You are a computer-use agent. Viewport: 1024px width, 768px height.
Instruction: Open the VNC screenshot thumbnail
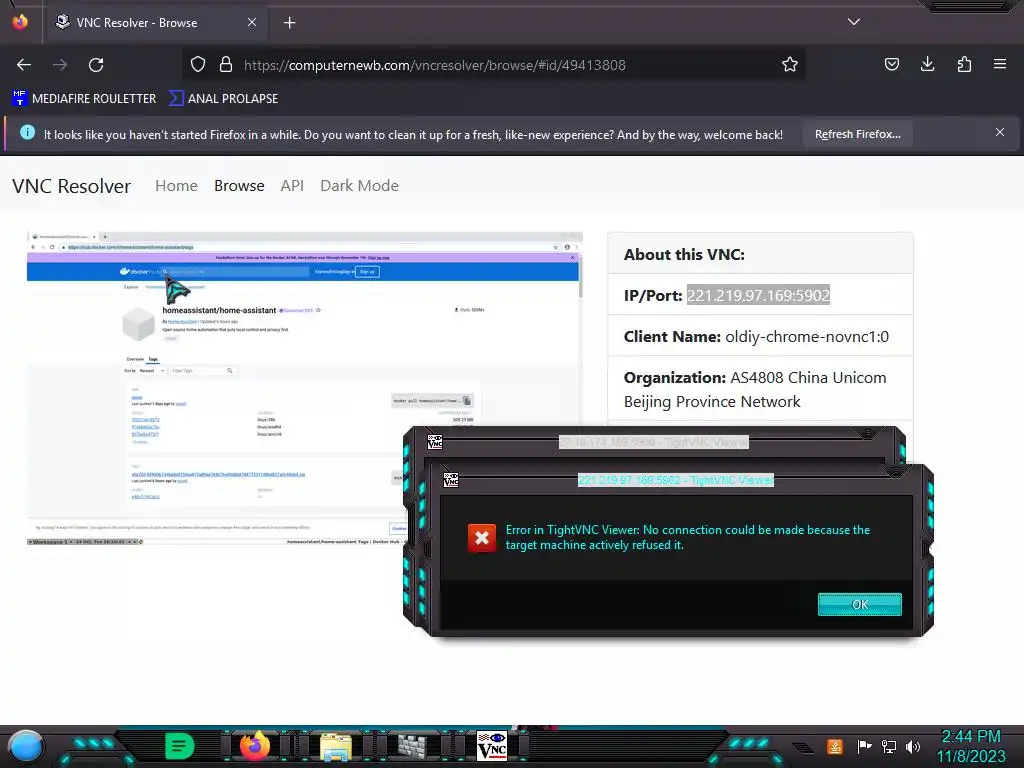coord(304,388)
